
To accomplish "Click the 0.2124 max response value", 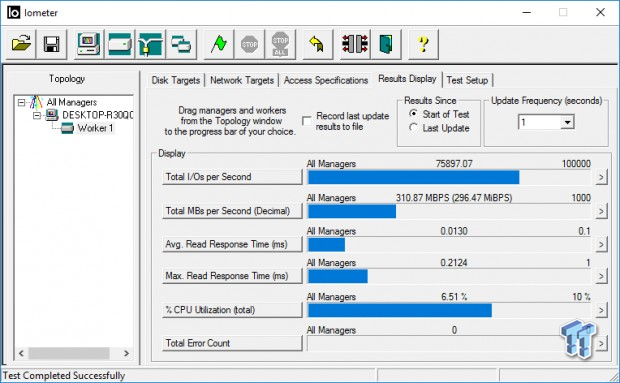I will [454, 263].
